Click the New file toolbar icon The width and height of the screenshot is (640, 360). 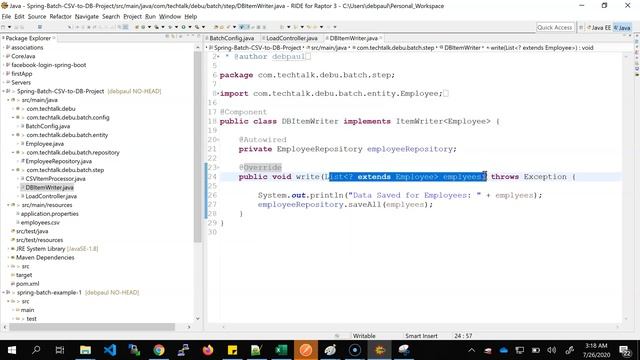[x=4, y=27]
